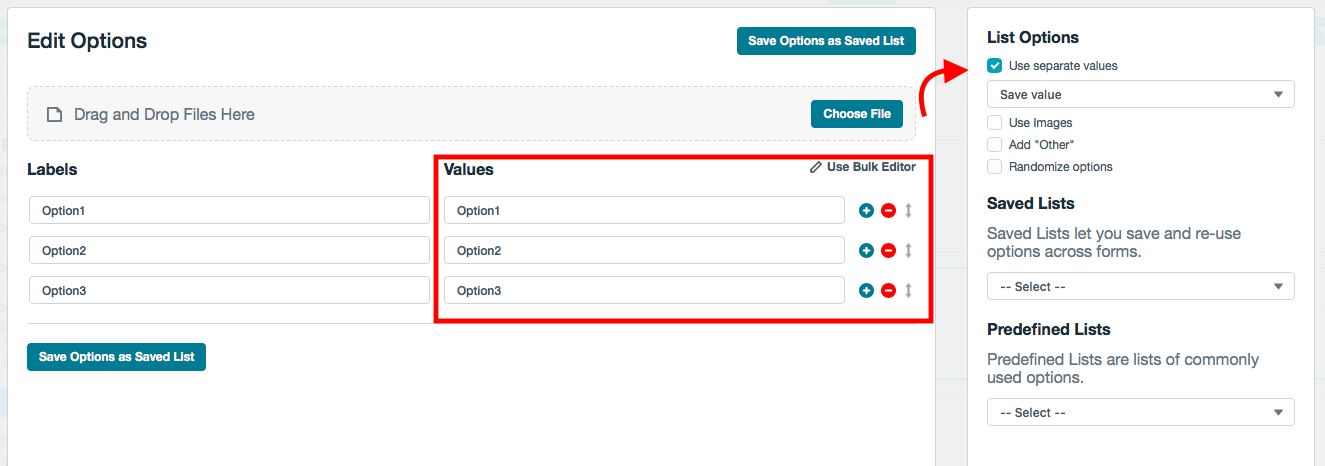The image size is (1325, 466).
Task: Click the red remove icon for Option1
Action: (x=888, y=211)
